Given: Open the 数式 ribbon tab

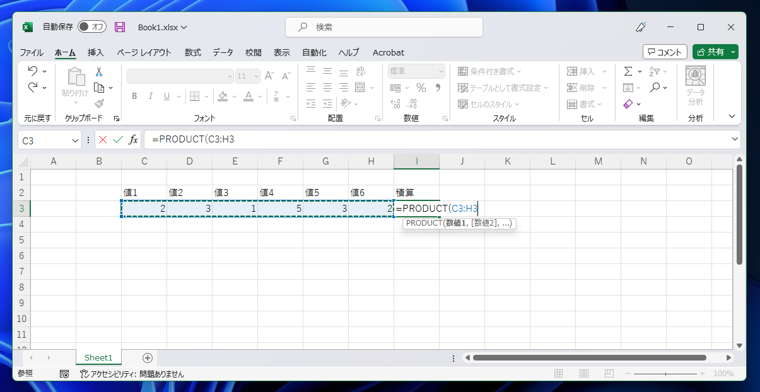Looking at the screenshot, I should coord(192,52).
